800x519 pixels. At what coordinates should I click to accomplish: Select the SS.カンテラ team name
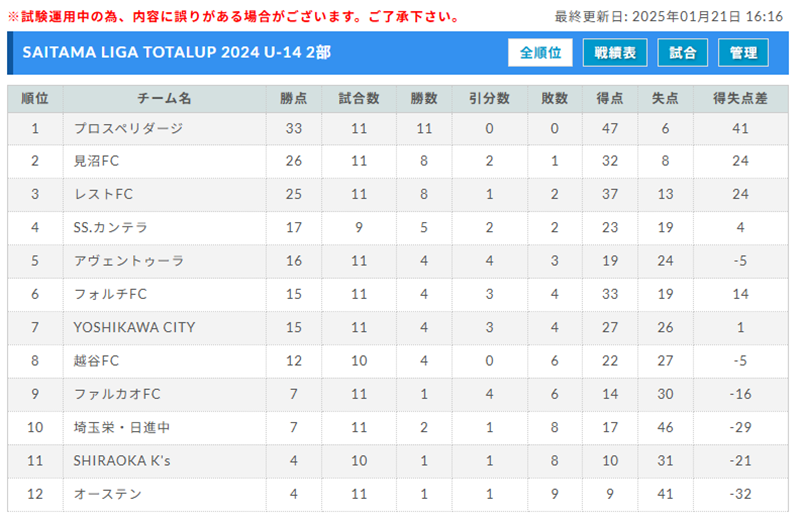click(111, 228)
